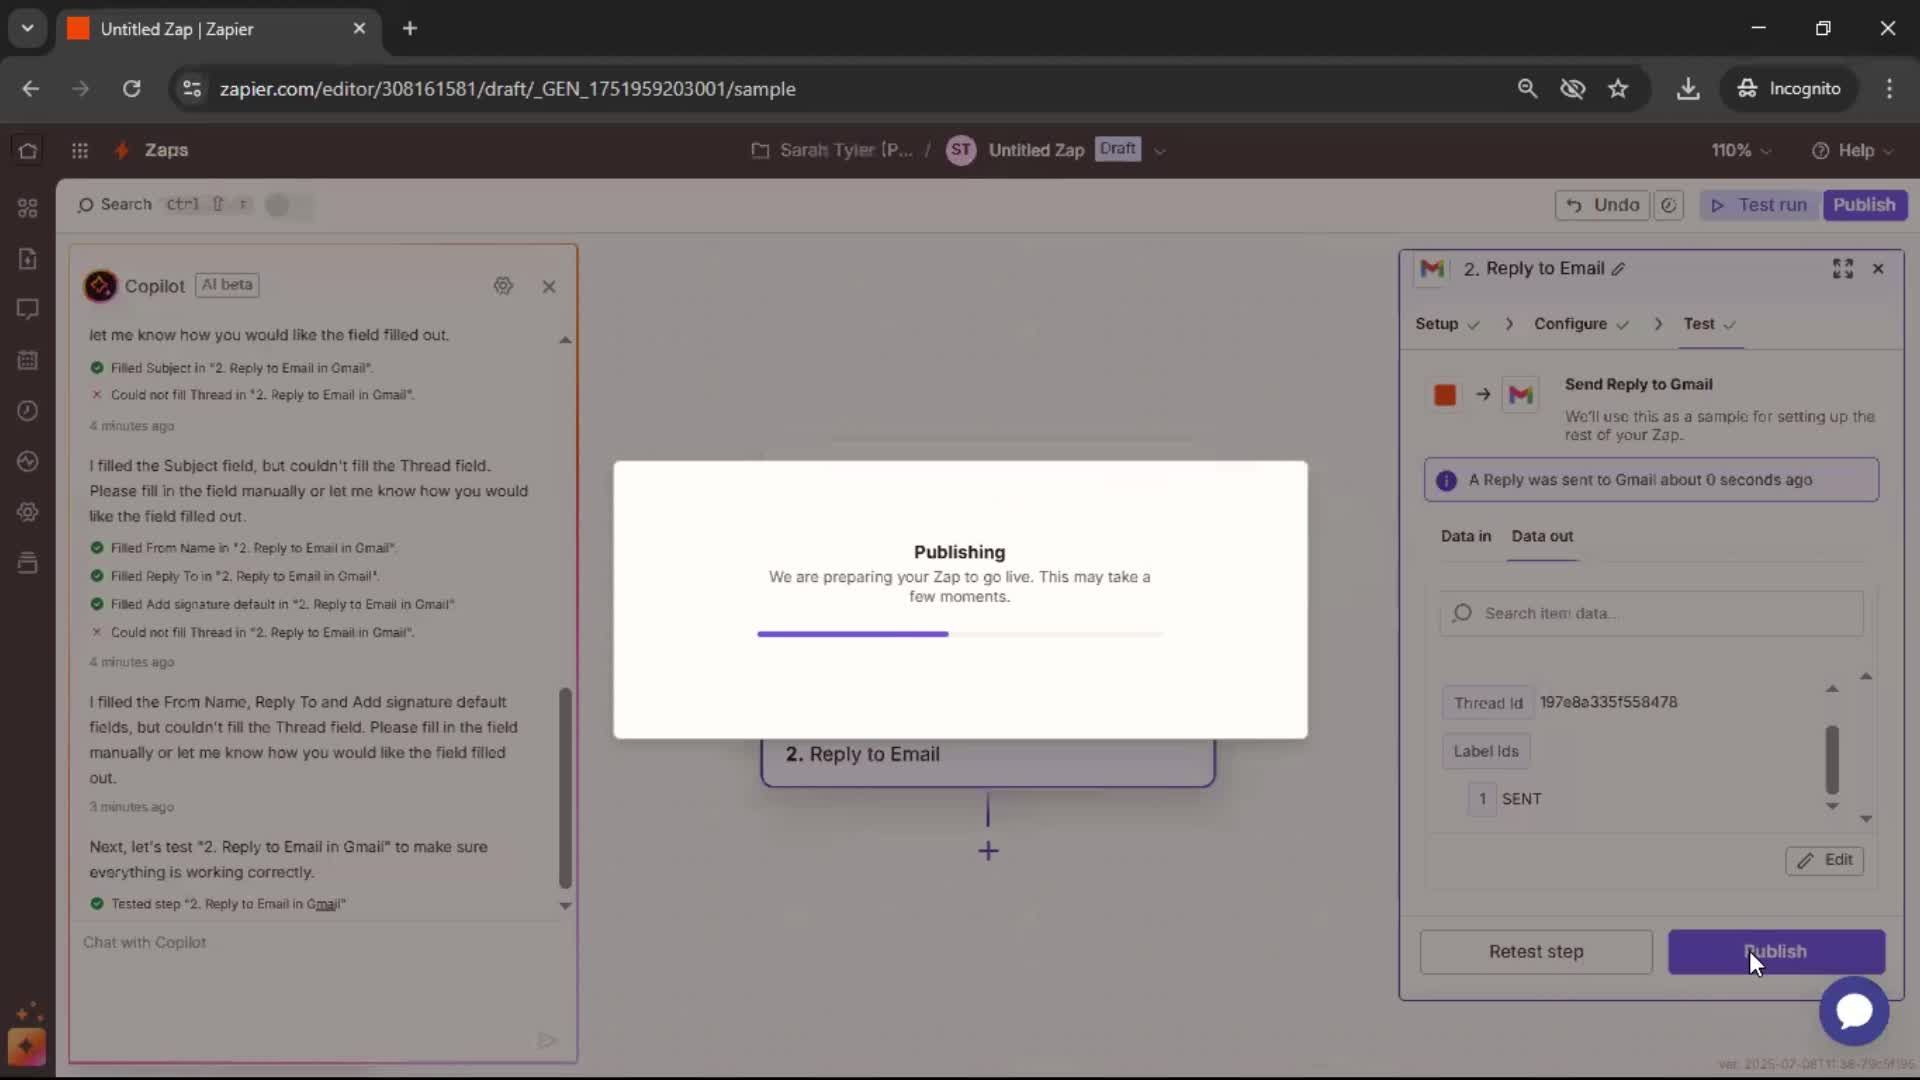Click the Copilot chat scrollbar thumb
The width and height of the screenshot is (1920, 1080).
pyautogui.click(x=565, y=788)
